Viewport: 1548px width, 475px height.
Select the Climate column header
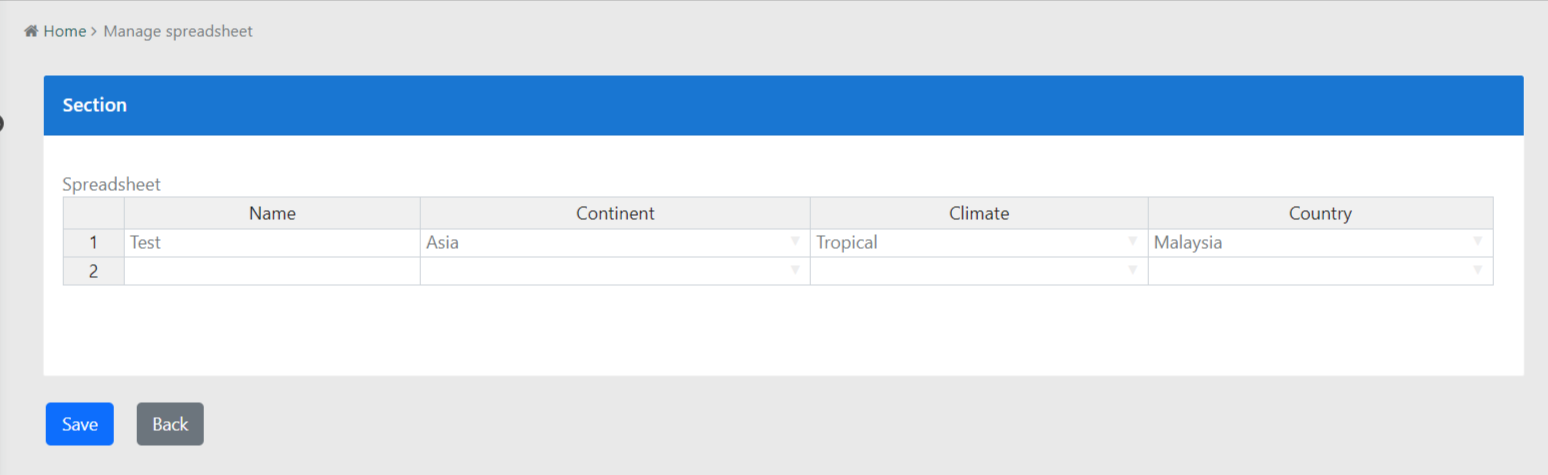[979, 213]
